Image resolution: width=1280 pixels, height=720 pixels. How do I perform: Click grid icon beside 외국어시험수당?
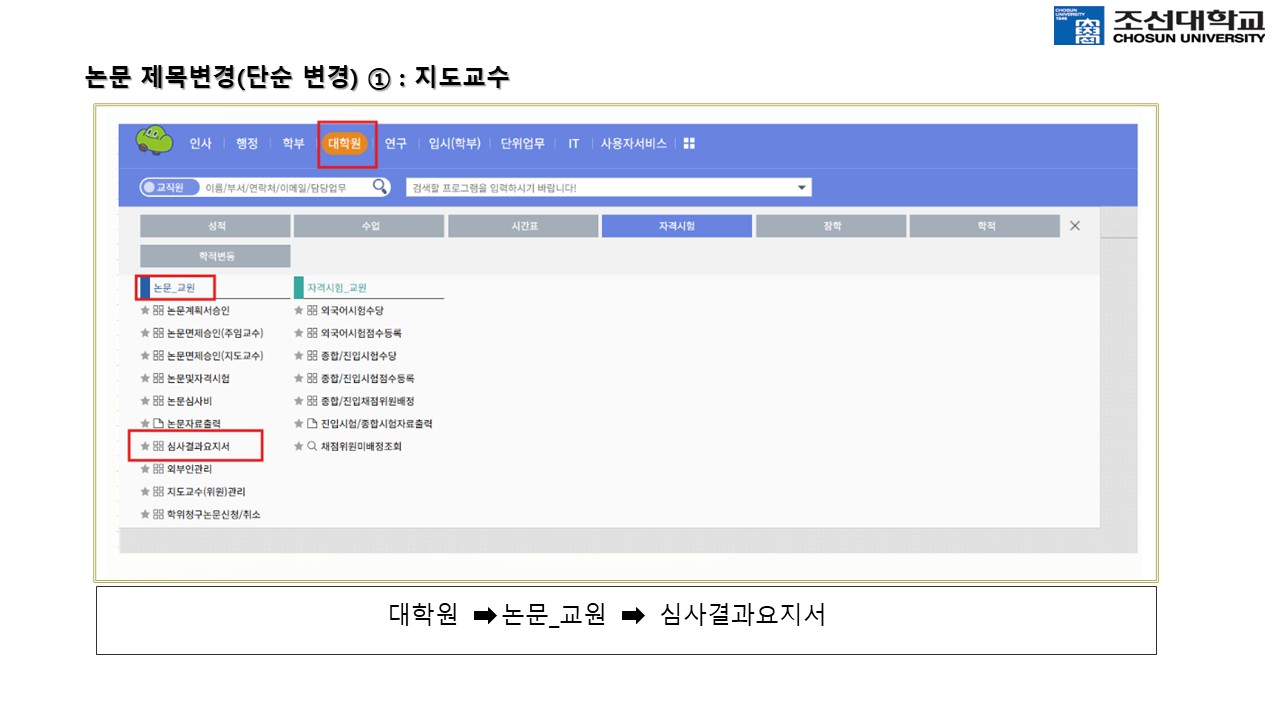click(312, 311)
